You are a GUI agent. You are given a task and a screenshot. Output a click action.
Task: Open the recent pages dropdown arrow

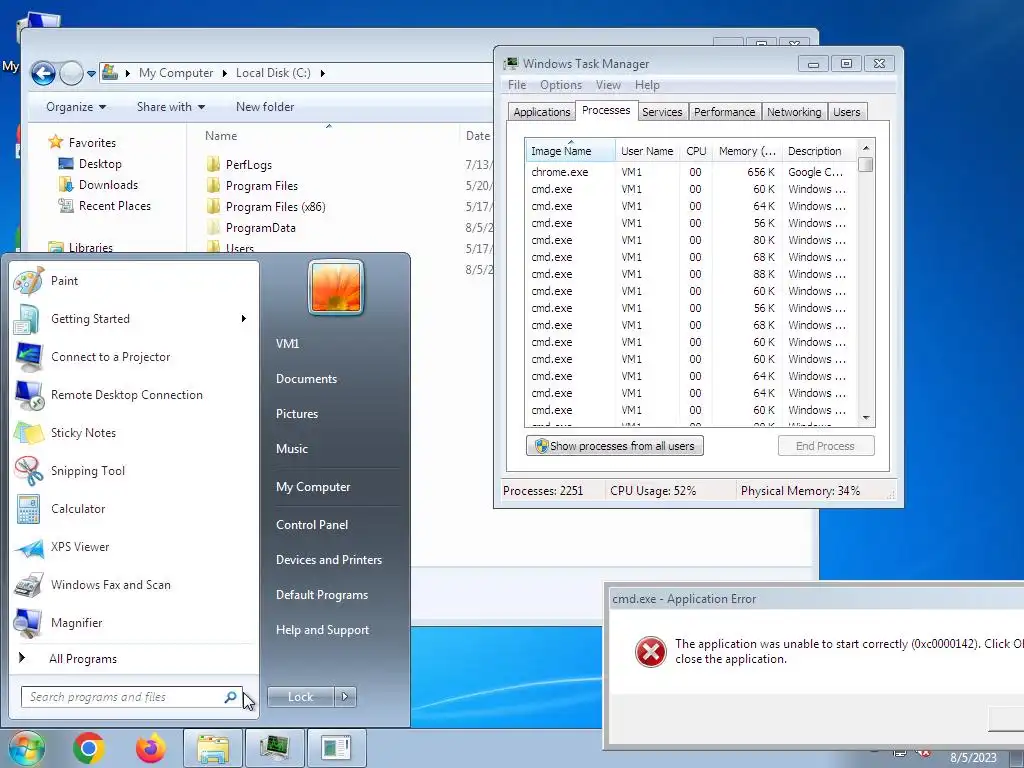tap(91, 74)
